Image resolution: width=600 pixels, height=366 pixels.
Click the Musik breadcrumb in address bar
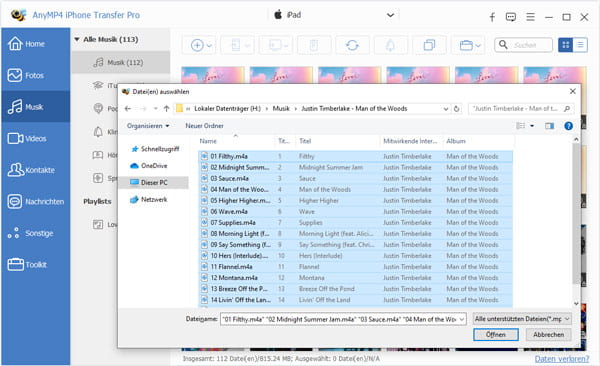(x=281, y=109)
